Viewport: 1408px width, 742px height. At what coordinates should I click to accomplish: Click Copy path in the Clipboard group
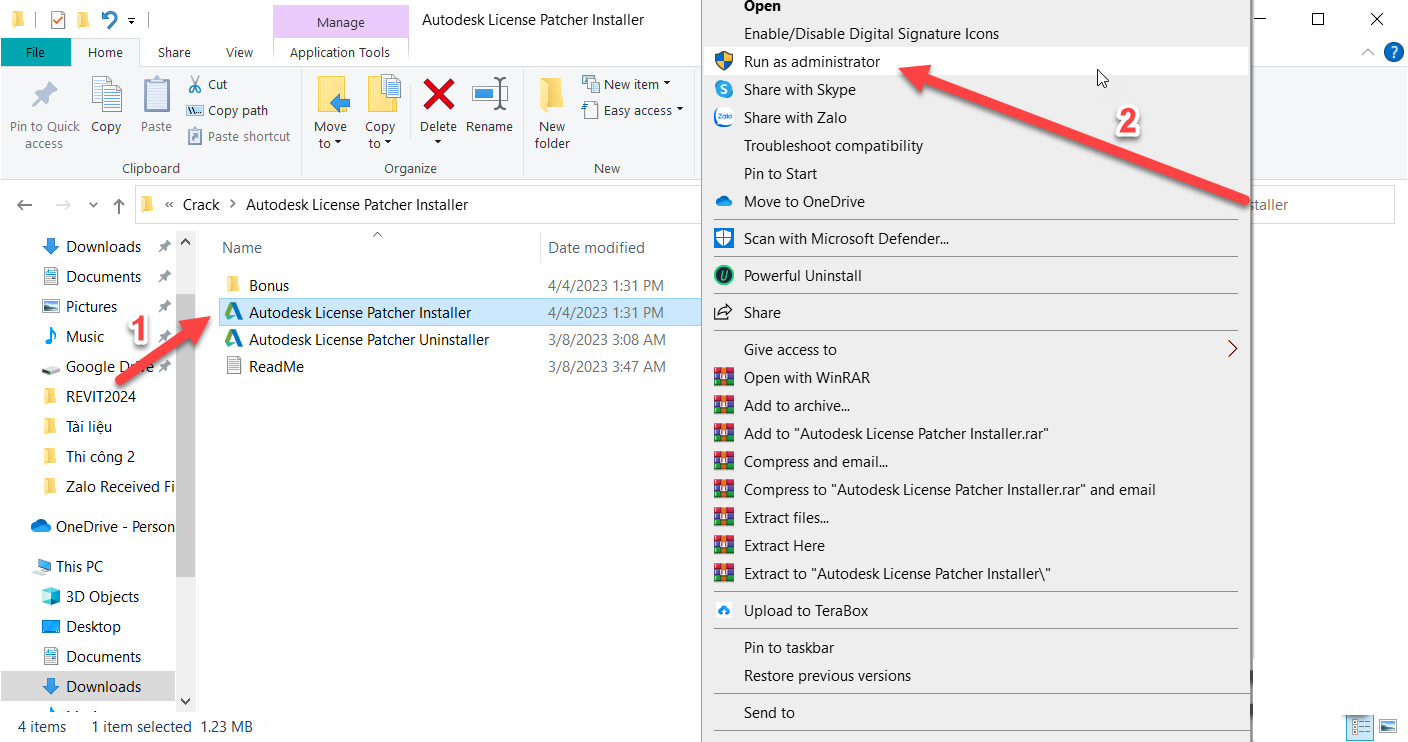tap(227, 111)
